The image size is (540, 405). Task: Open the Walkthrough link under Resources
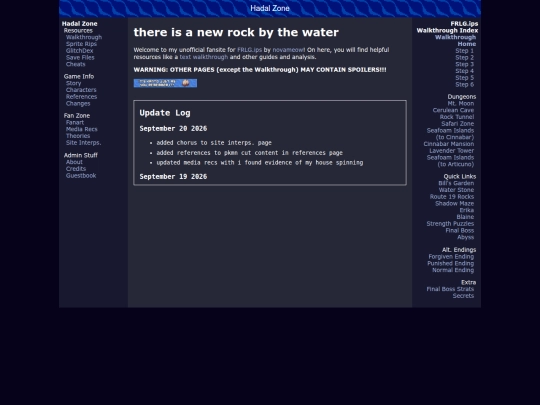84,37
